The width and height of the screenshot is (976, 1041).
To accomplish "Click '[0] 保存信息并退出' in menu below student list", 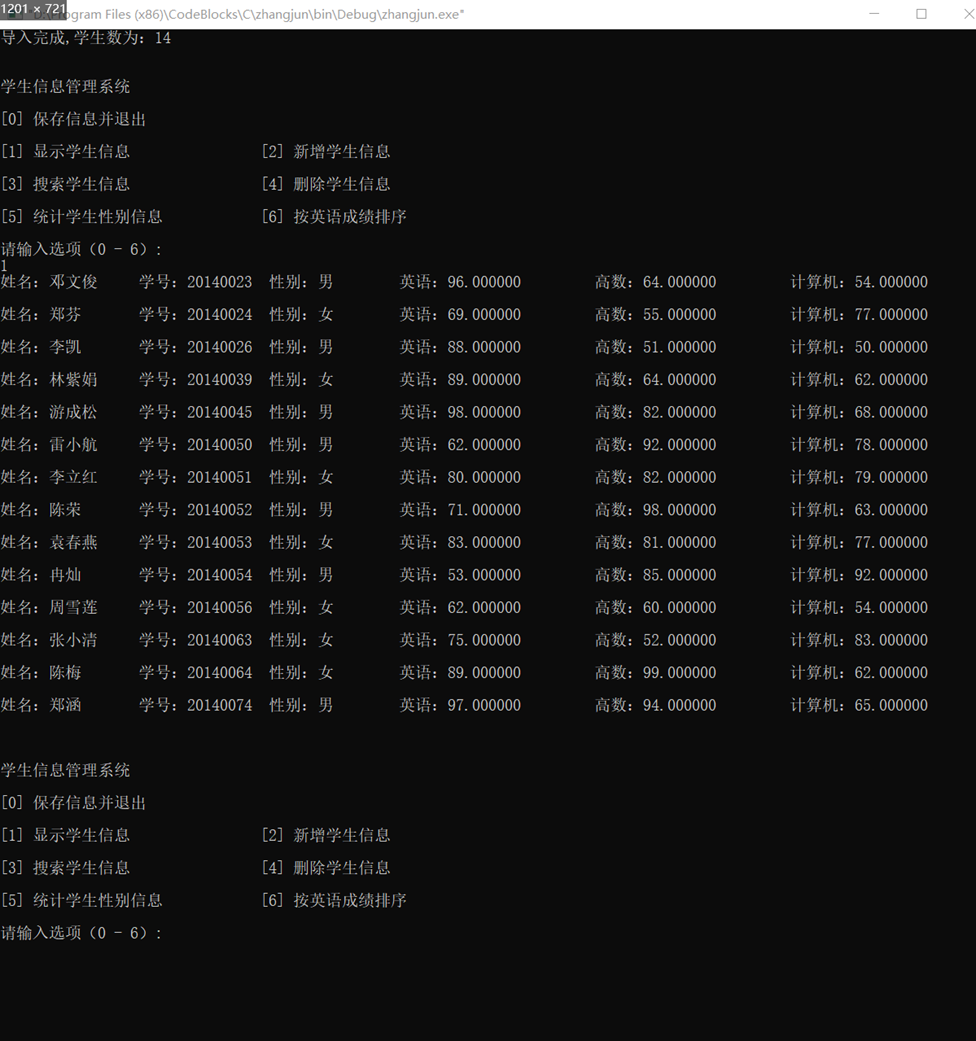I will tap(73, 803).
